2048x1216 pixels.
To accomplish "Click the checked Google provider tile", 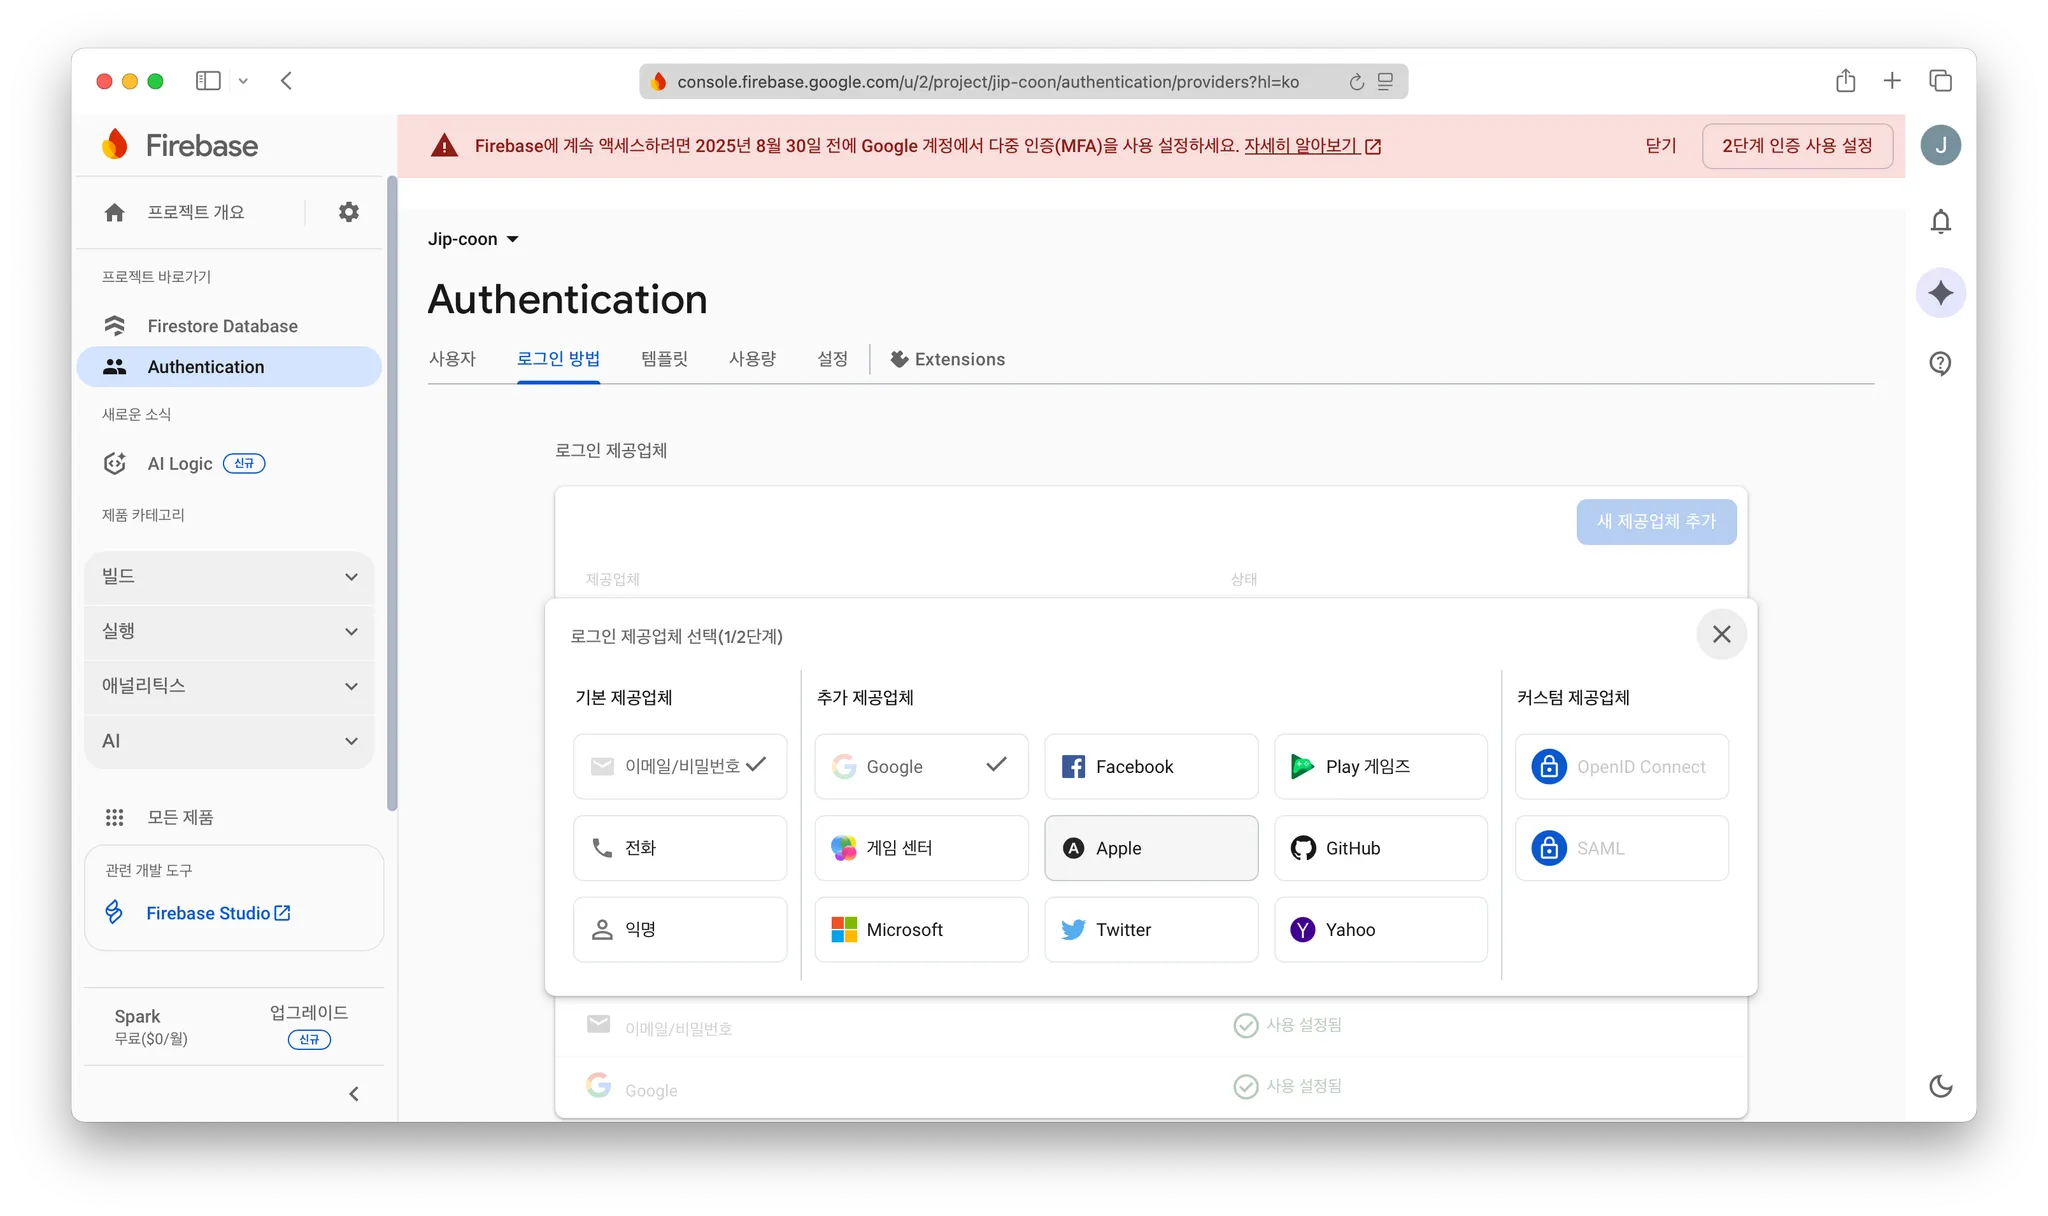I will 920,767.
